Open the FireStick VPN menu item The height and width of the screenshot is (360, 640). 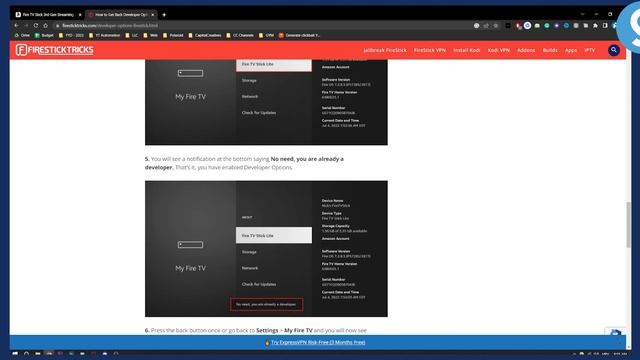tap(430, 50)
